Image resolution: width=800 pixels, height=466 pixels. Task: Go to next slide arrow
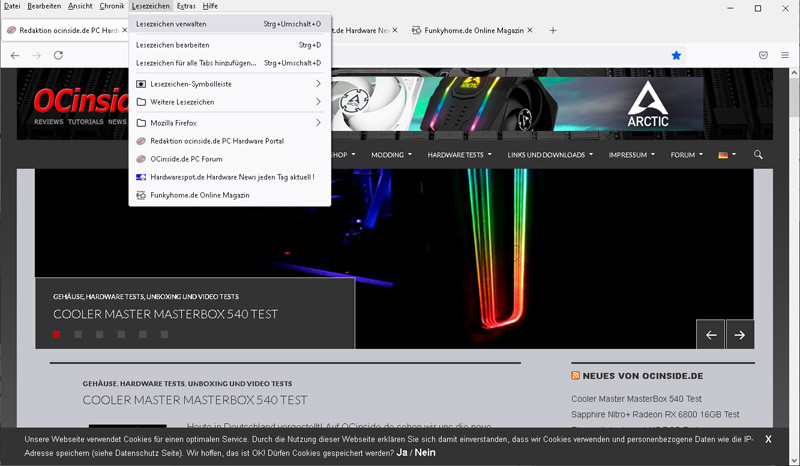[740, 334]
